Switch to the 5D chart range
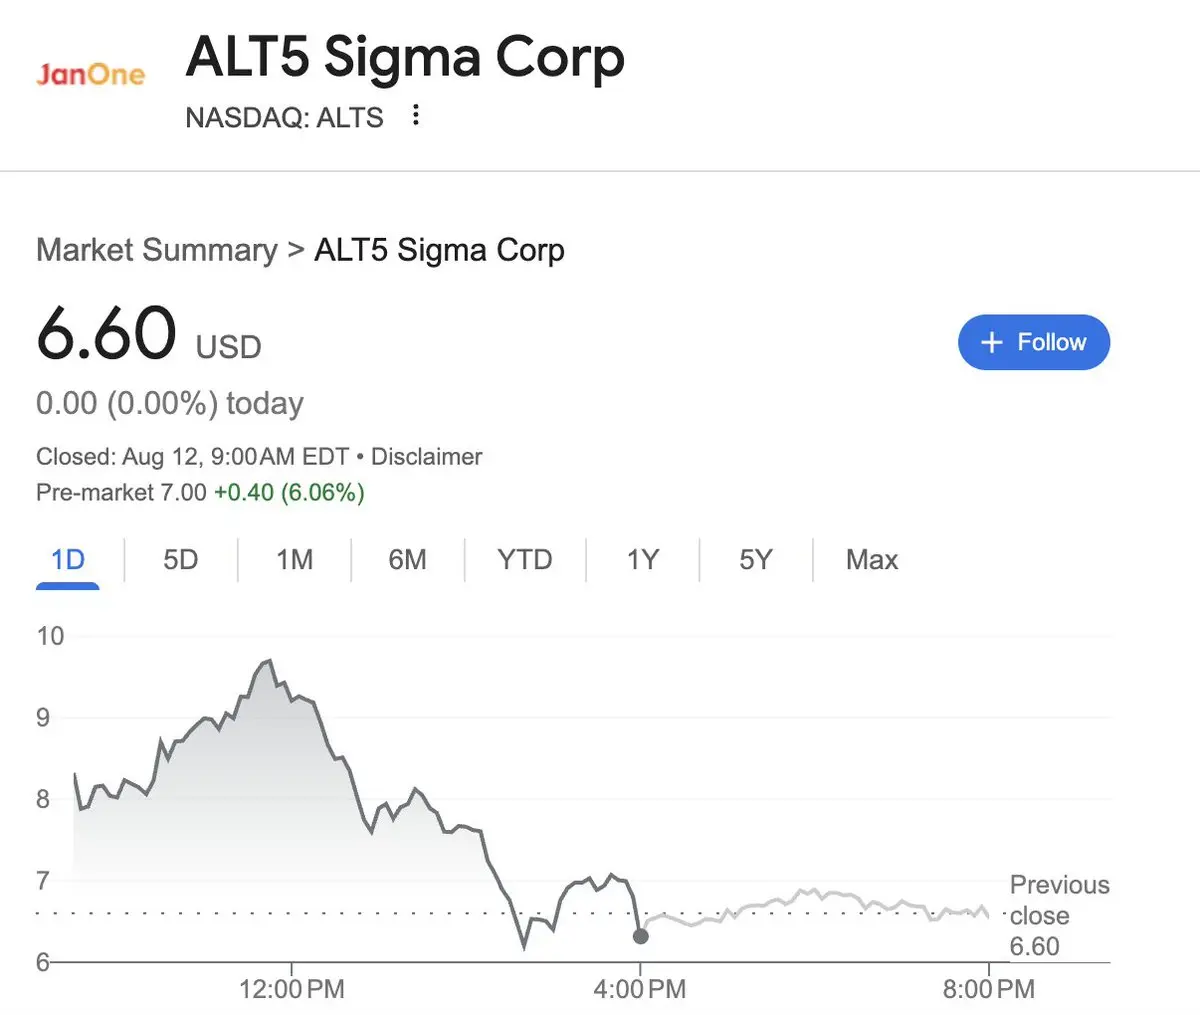1200x1015 pixels. click(181, 560)
